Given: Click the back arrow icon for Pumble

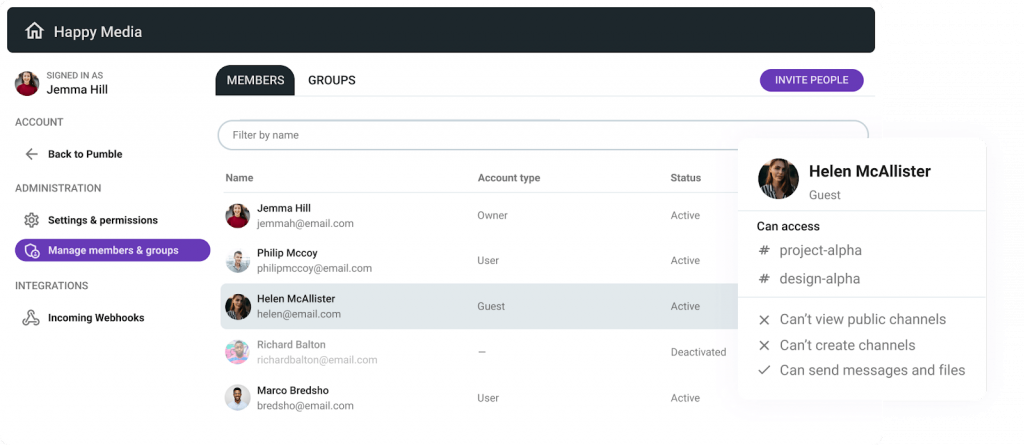Looking at the screenshot, I should pyautogui.click(x=31, y=154).
